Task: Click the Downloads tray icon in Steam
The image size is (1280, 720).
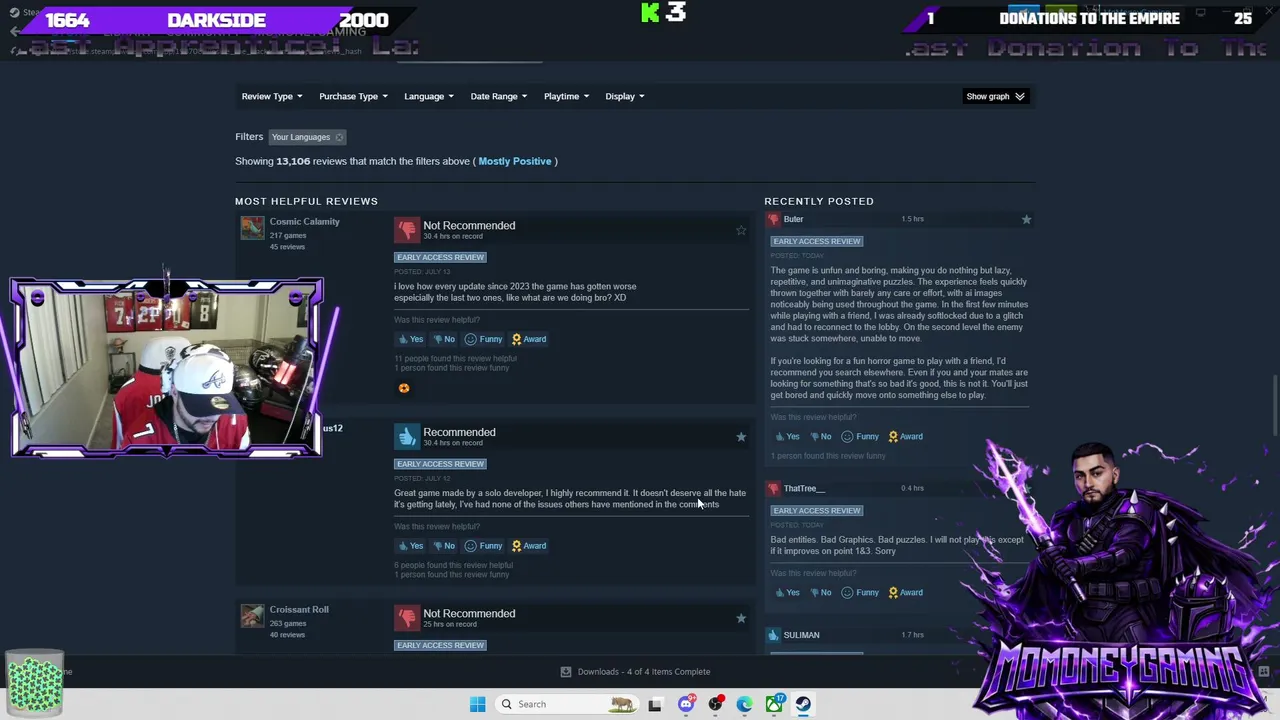Action: [566, 672]
